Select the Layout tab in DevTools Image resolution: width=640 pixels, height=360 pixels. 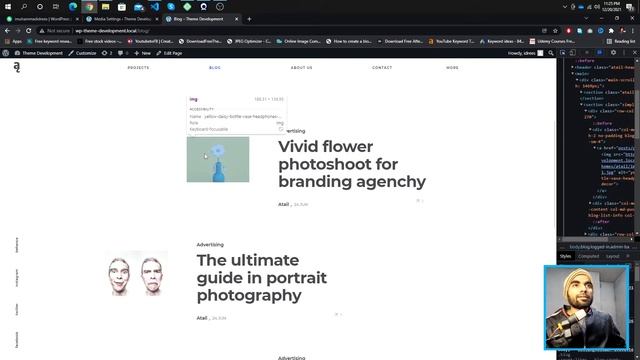[613, 256]
